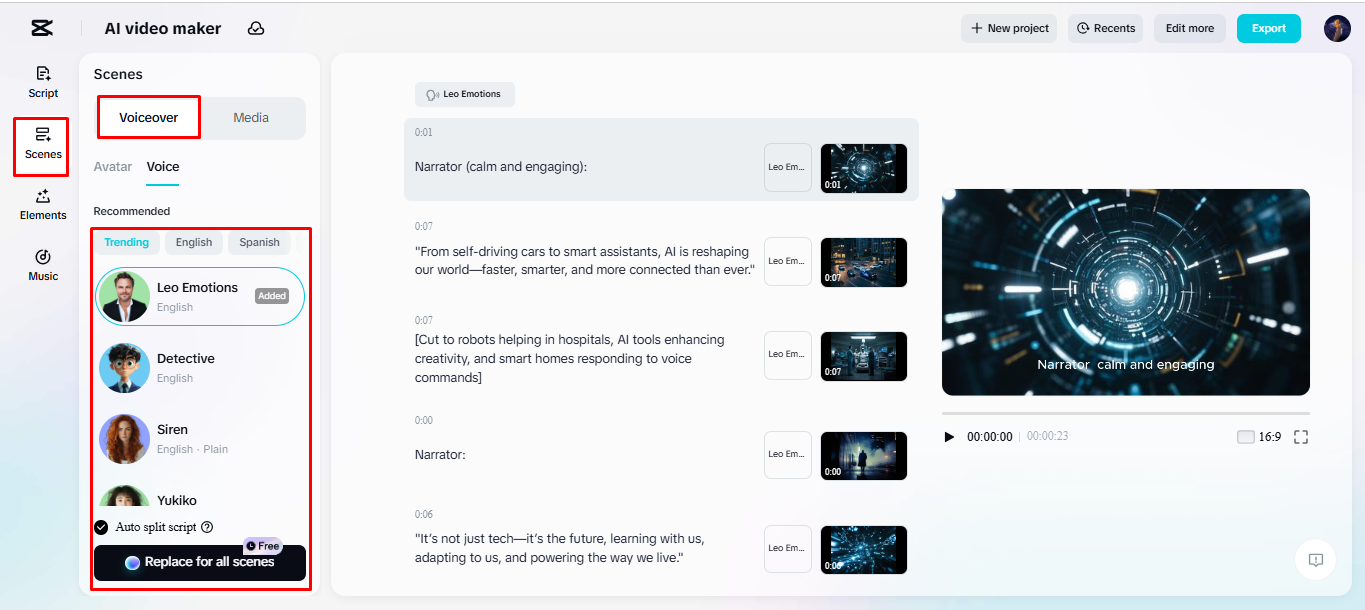1365x610 pixels.
Task: Switch to the Avatar tab
Action: (112, 166)
